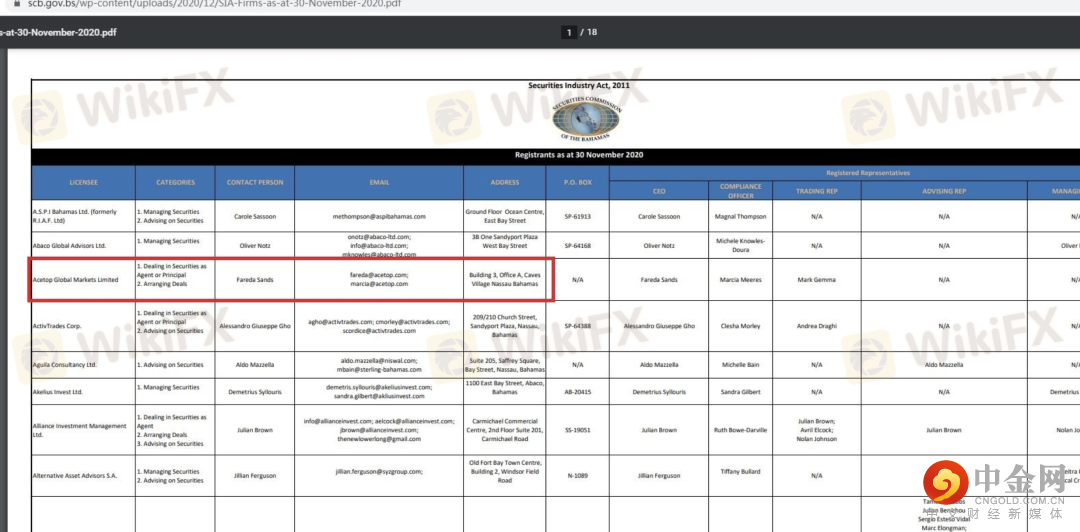This screenshot has height=532, width=1080.
Task: Click the P.O. BOX column header
Action: click(577, 183)
